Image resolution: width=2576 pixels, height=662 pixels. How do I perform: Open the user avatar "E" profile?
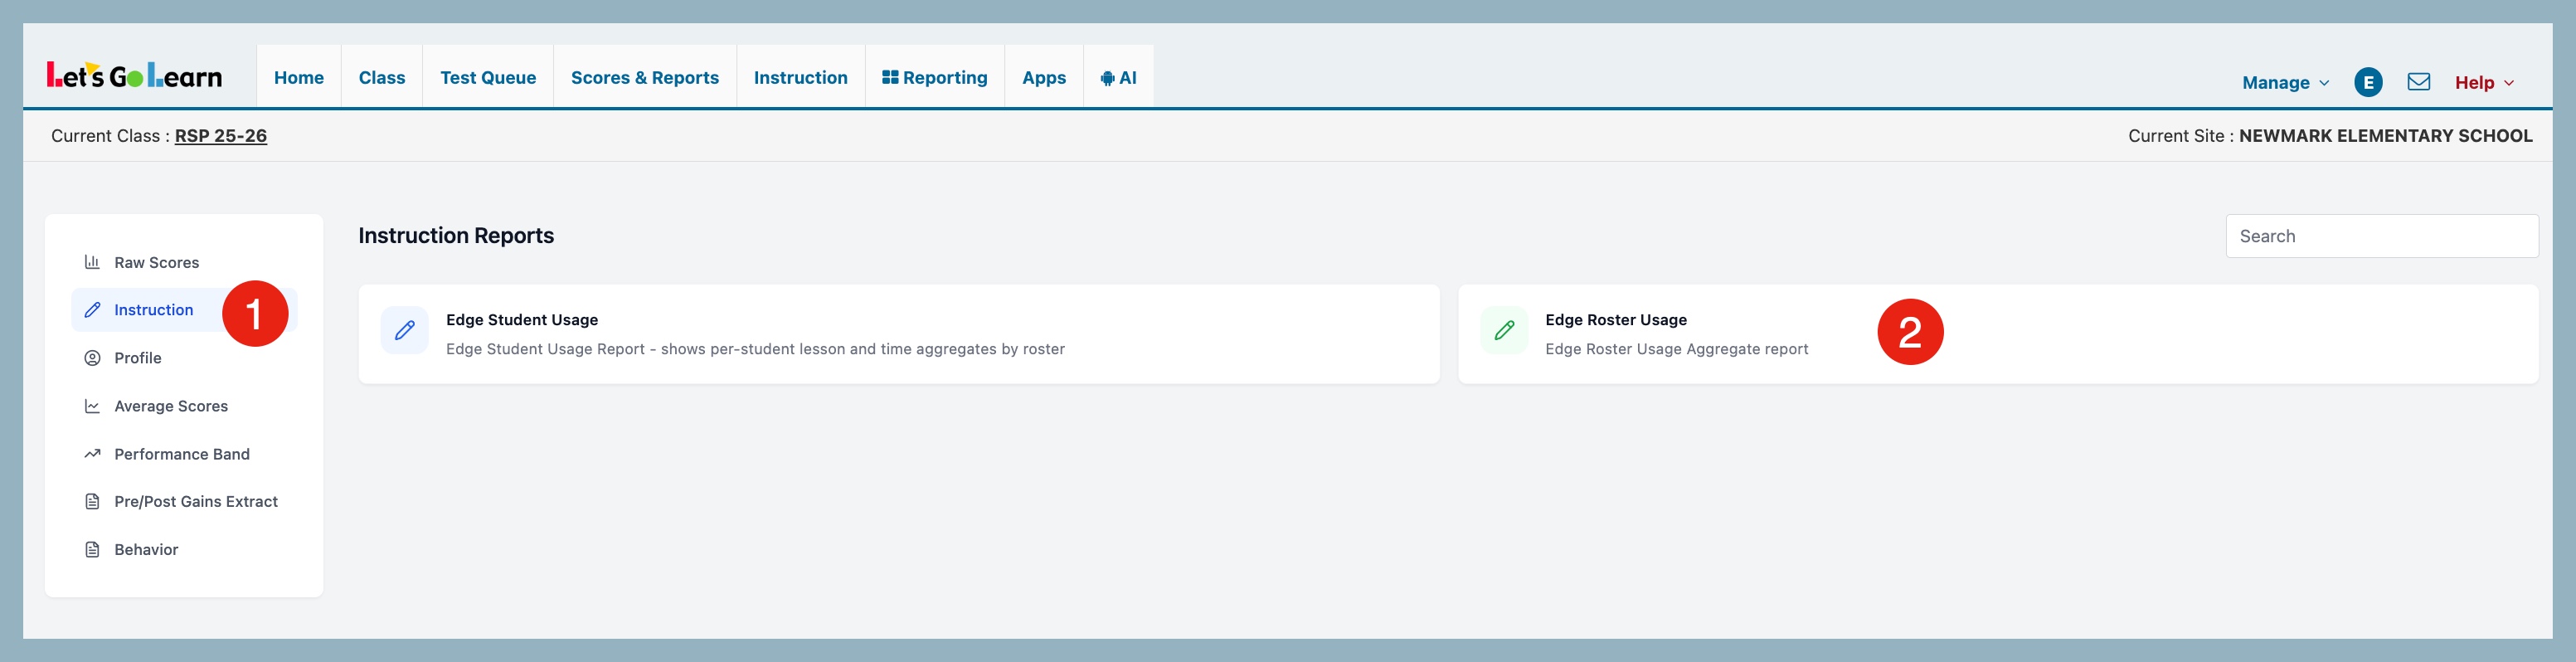point(2368,82)
